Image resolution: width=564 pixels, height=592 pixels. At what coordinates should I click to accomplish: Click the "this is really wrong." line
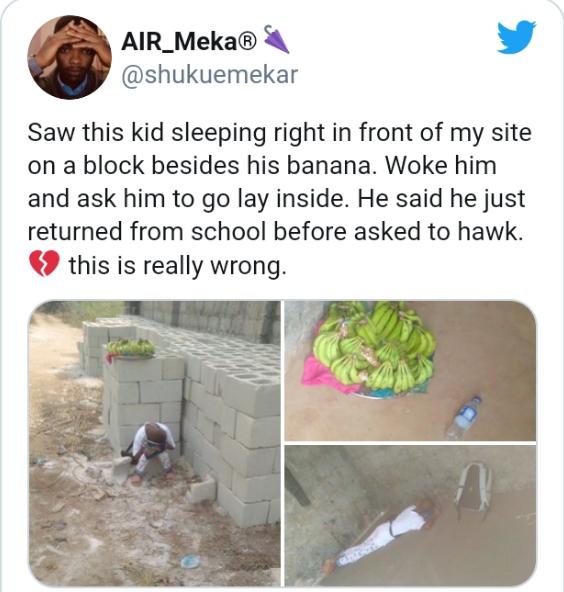(x=176, y=265)
